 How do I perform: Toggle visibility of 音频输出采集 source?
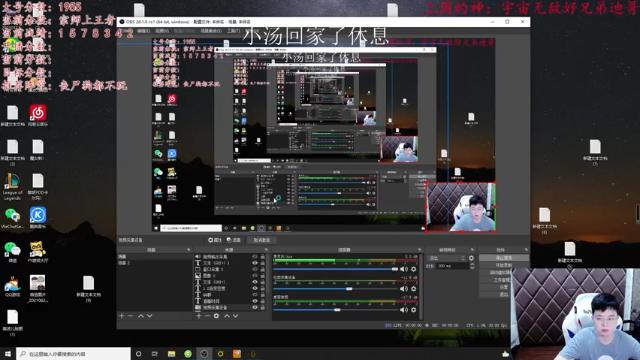pyautogui.click(x=255, y=257)
